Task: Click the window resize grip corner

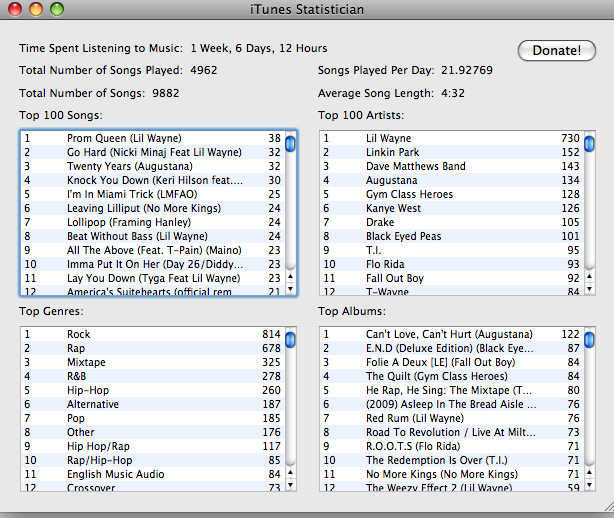Action: pyautogui.click(x=608, y=506)
